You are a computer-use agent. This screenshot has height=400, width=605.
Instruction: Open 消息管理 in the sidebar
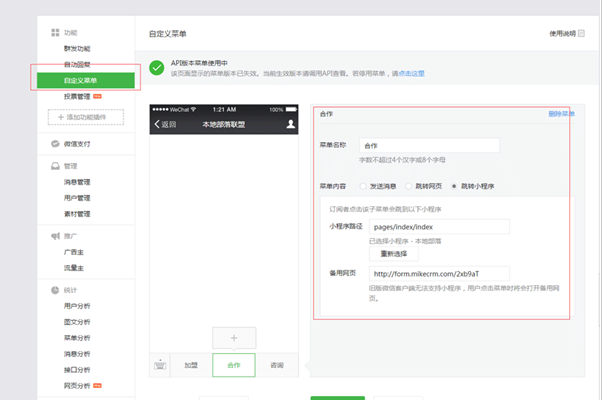(x=77, y=182)
